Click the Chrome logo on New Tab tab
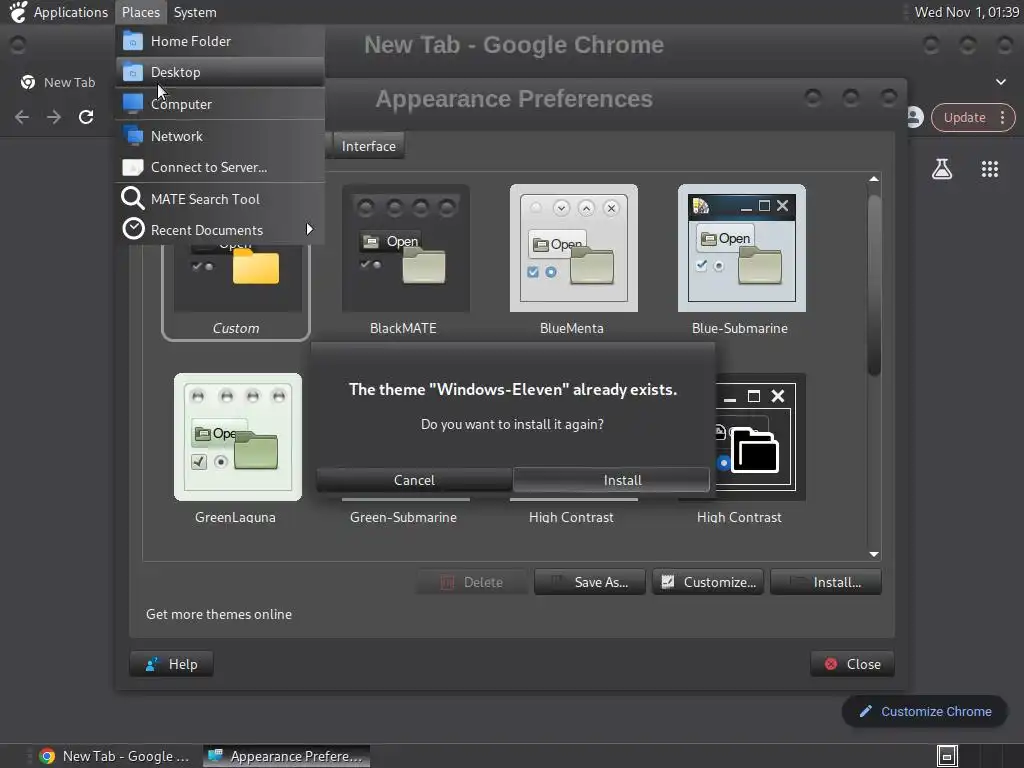Viewport: 1024px width, 768px height. click(28, 82)
